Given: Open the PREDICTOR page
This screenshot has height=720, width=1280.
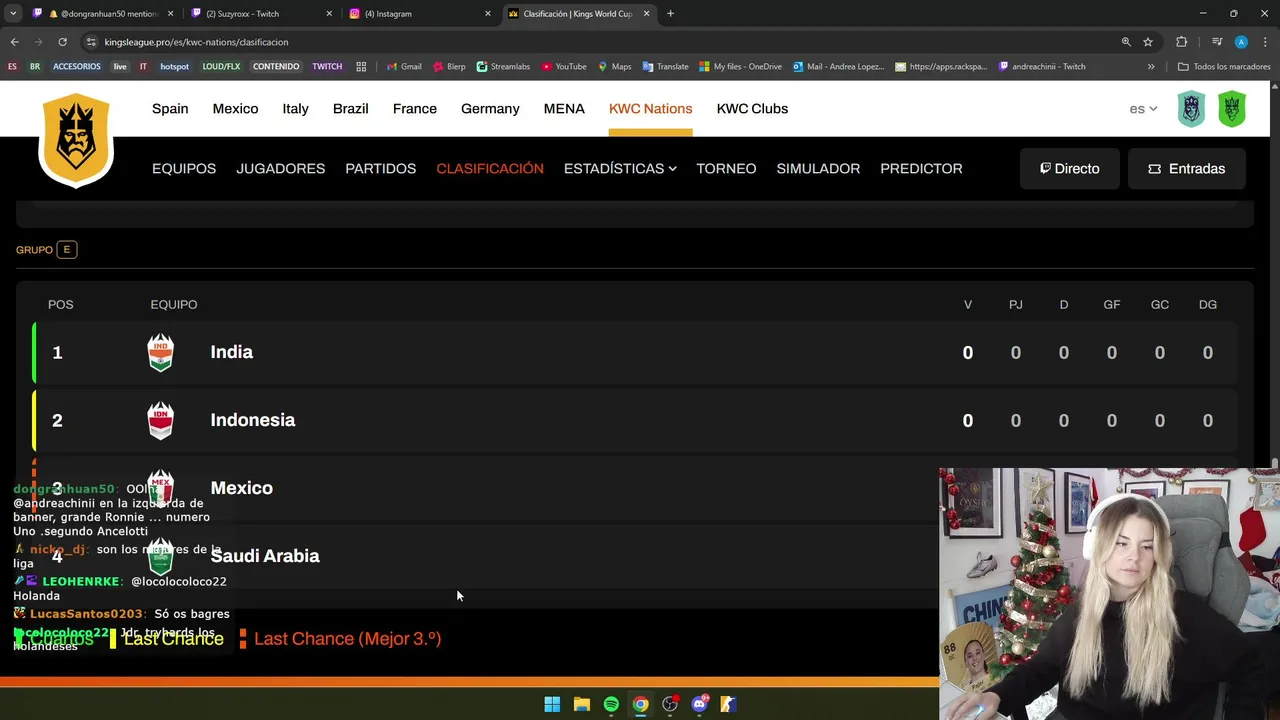Looking at the screenshot, I should click(x=921, y=168).
